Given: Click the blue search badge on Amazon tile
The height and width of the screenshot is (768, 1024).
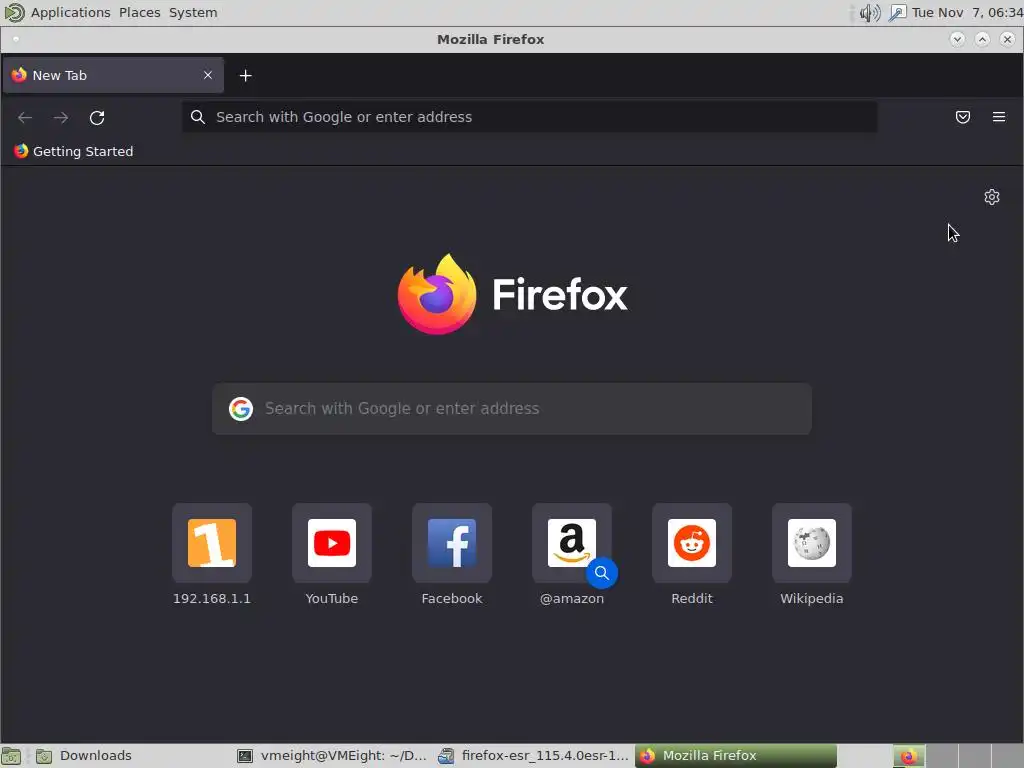Looking at the screenshot, I should [x=601, y=573].
